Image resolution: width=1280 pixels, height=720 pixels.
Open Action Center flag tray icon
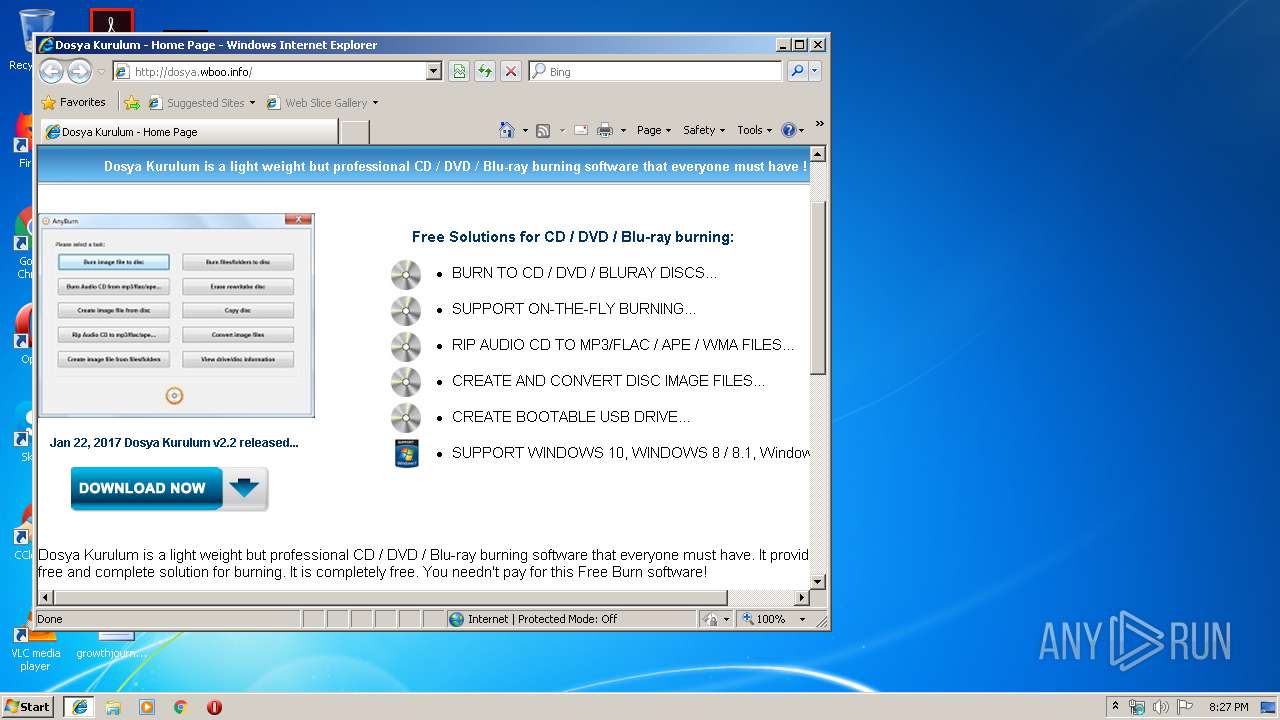point(1185,707)
